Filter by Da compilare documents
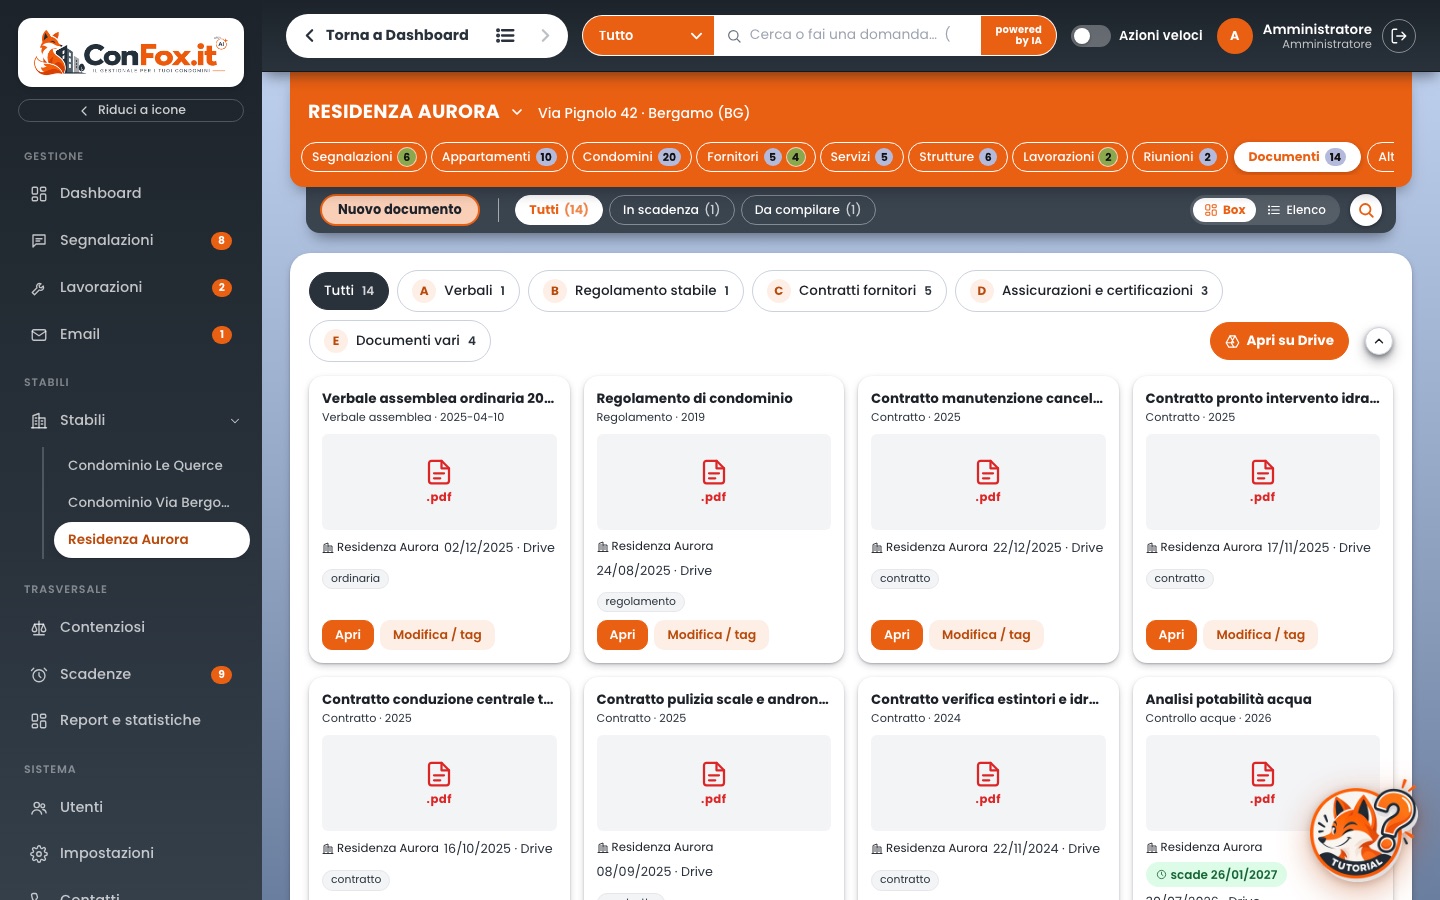 808,210
